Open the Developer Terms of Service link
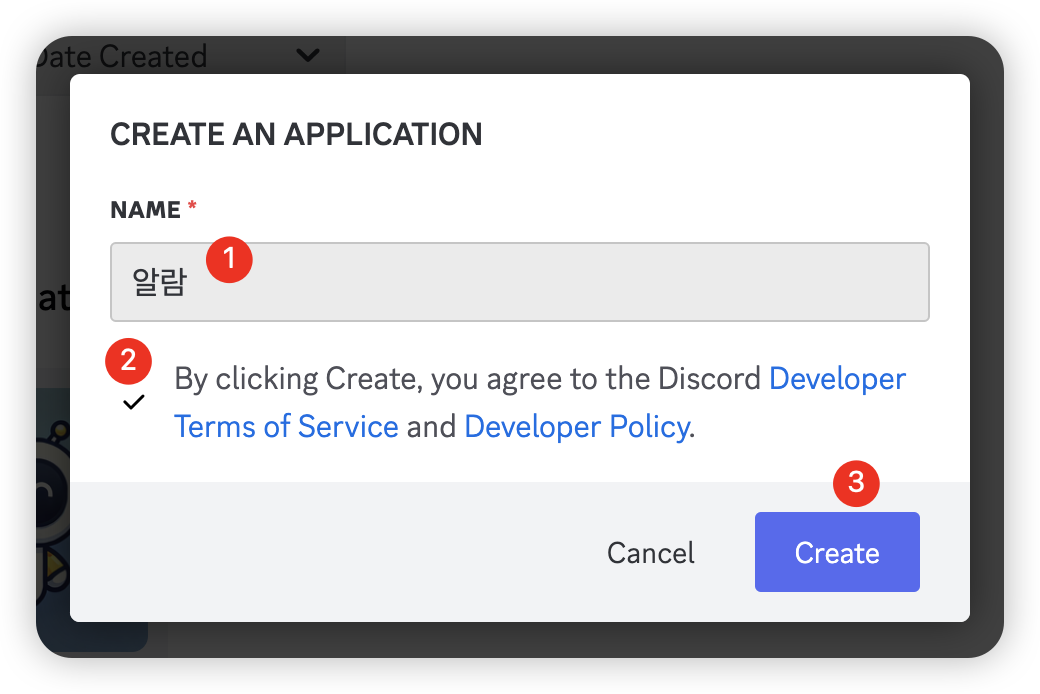The image size is (1040, 694). point(286,427)
